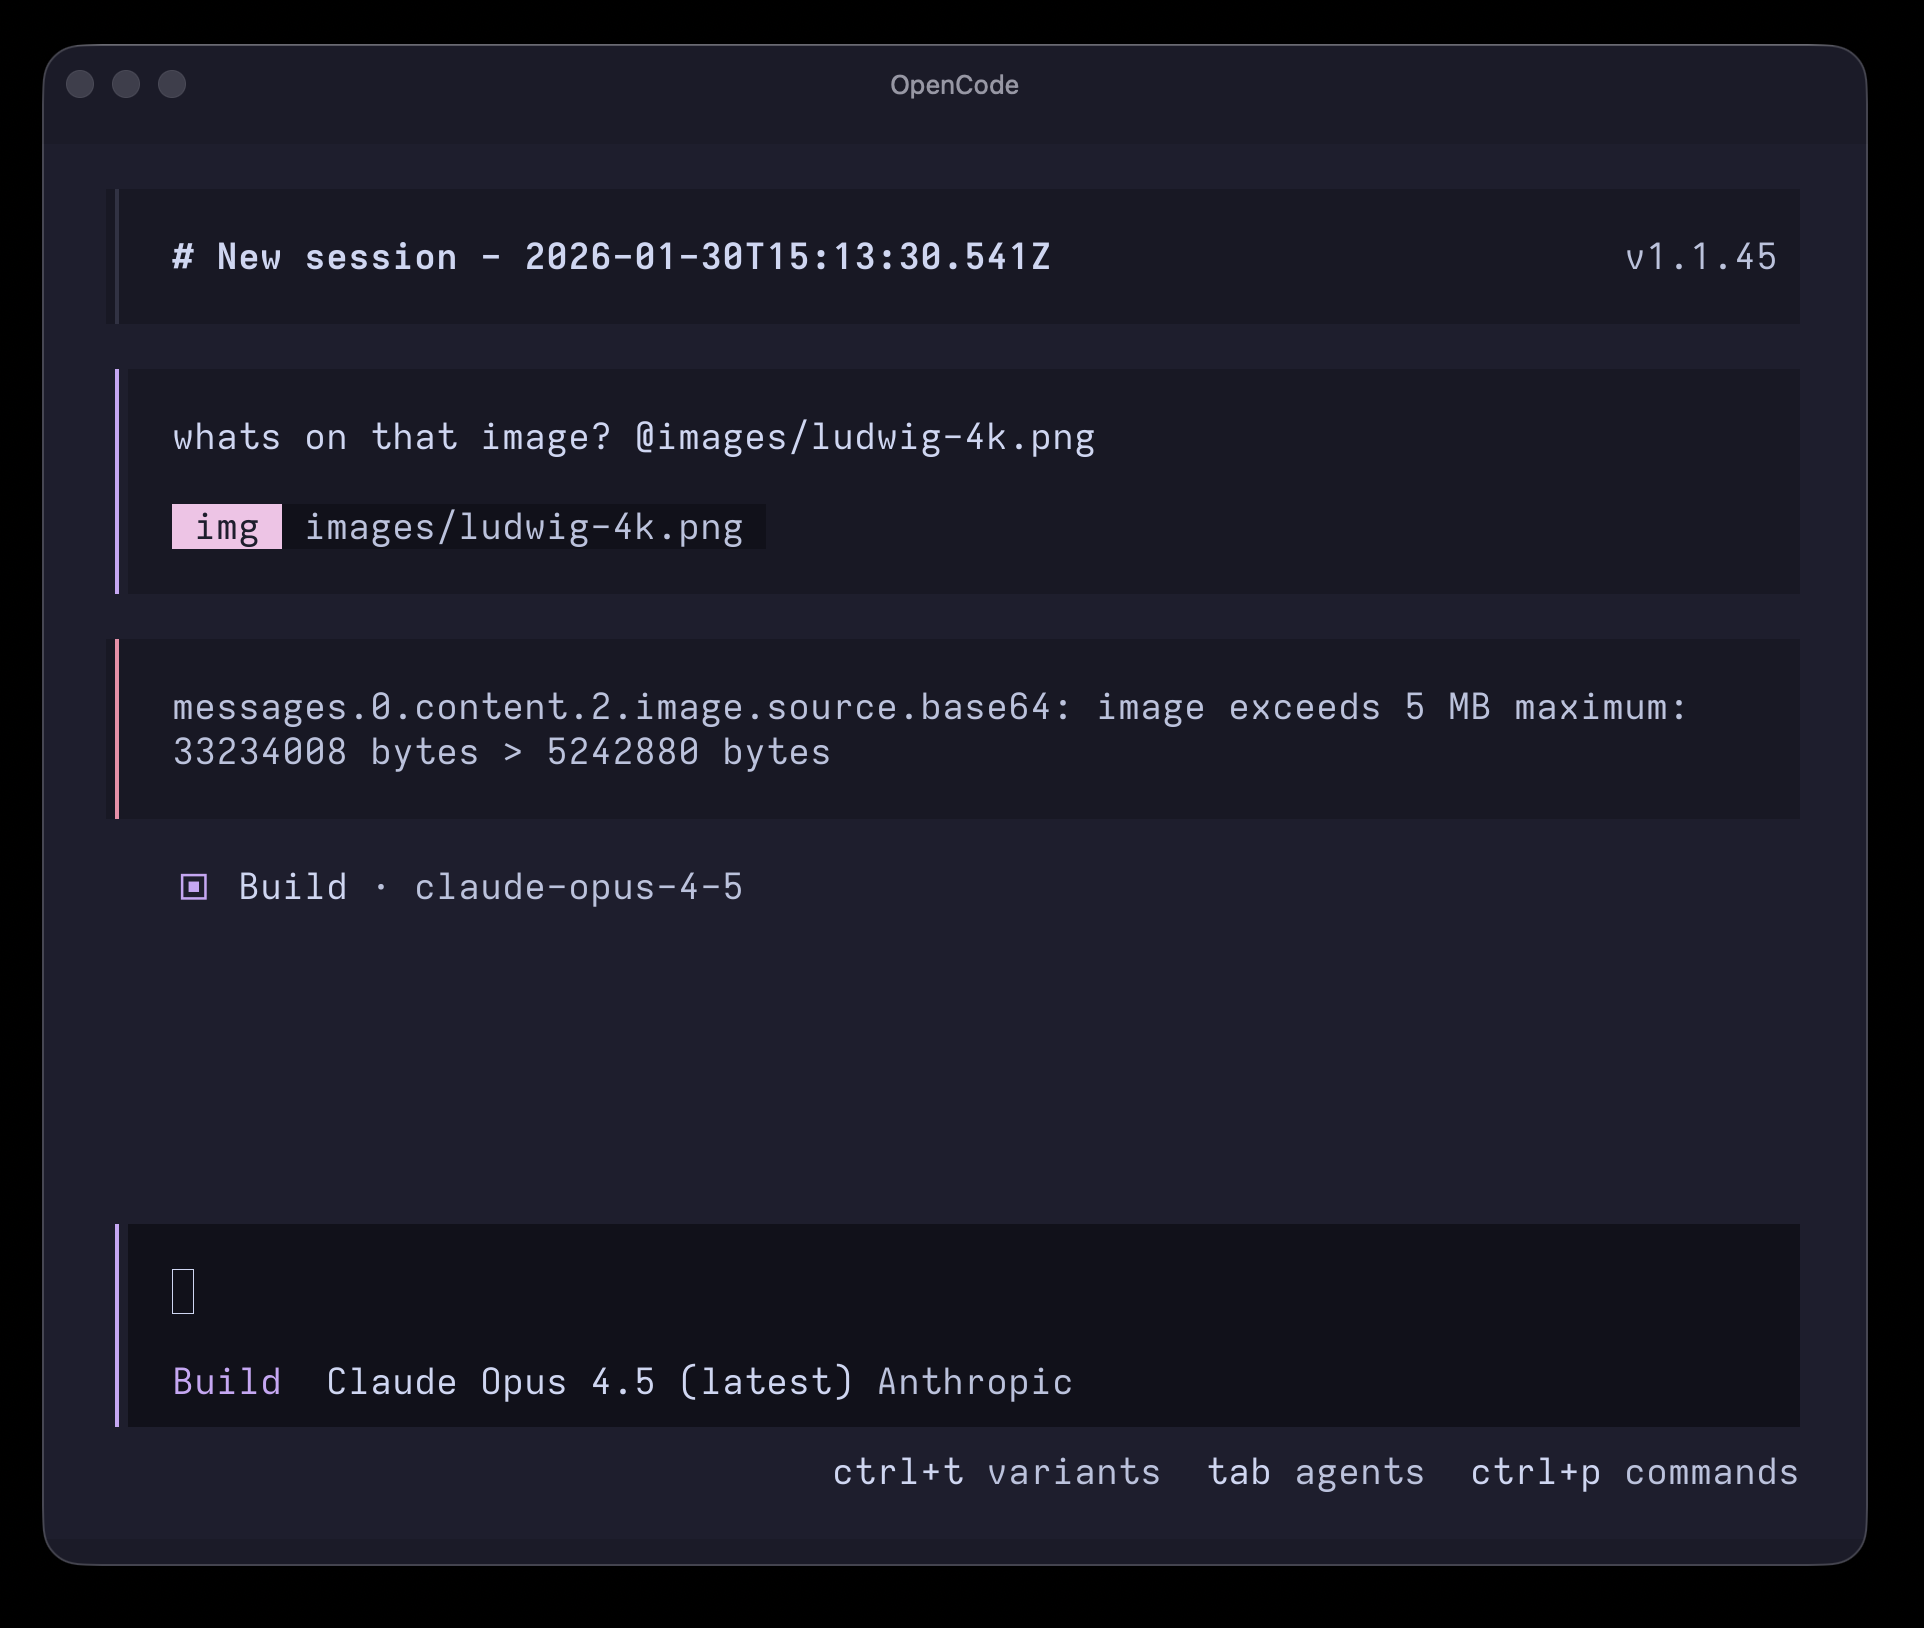Click the OpenCode window title
Screen dimensions: 1924x1628
955,85
